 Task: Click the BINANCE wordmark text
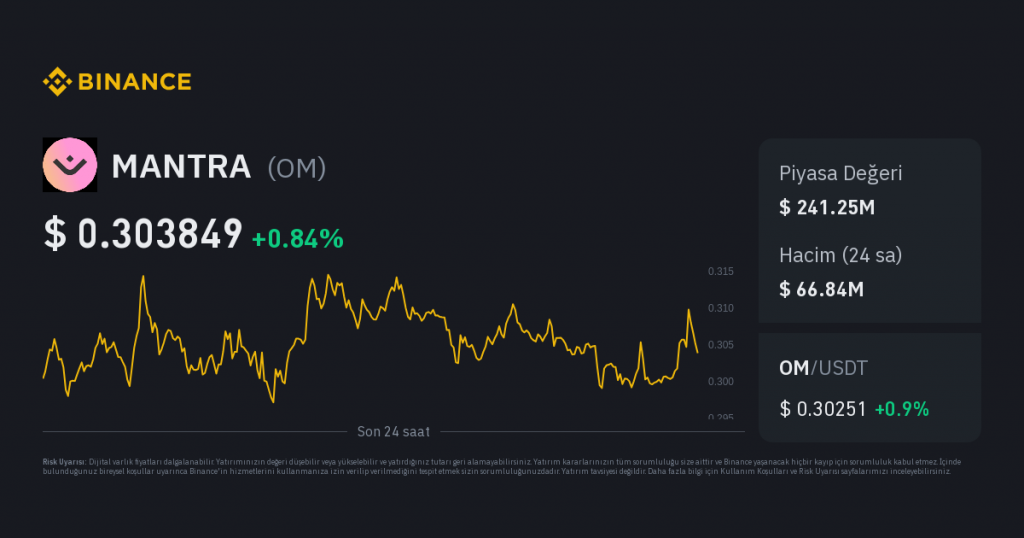(x=135, y=82)
